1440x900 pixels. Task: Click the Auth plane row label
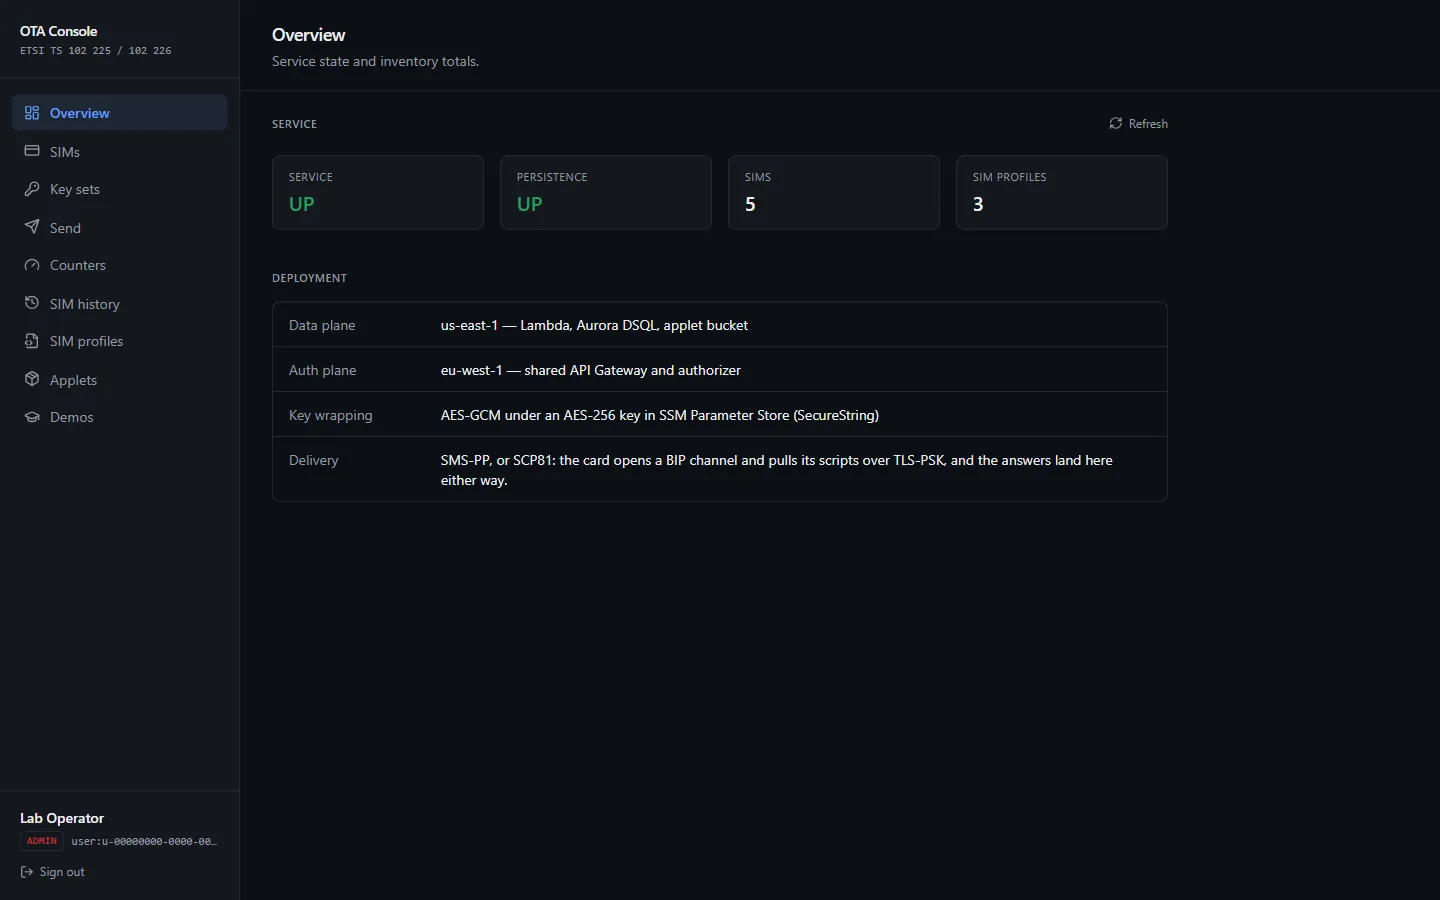322,370
